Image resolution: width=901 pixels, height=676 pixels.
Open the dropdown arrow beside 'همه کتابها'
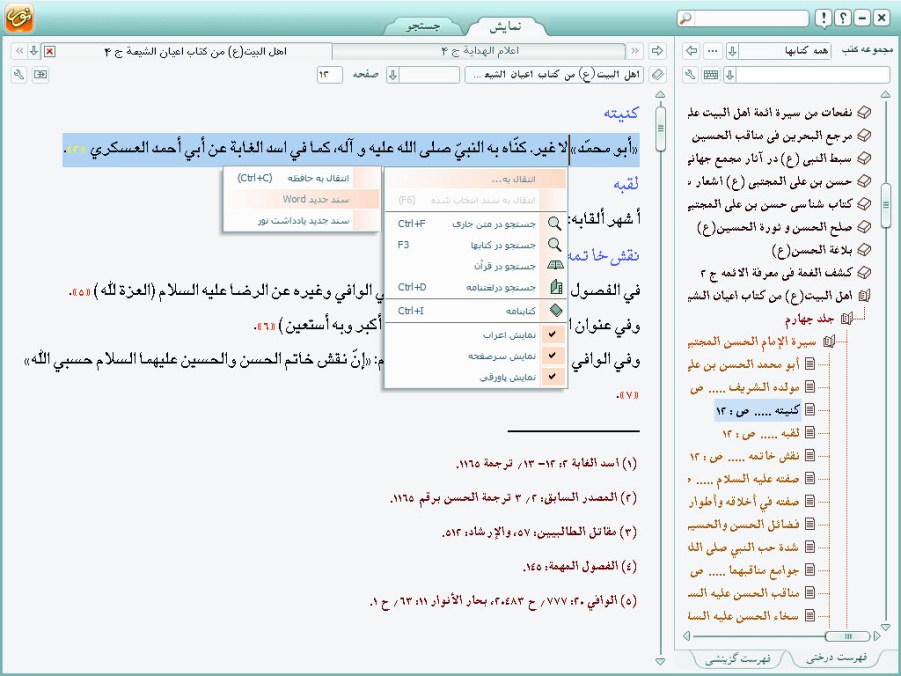[x=732, y=51]
